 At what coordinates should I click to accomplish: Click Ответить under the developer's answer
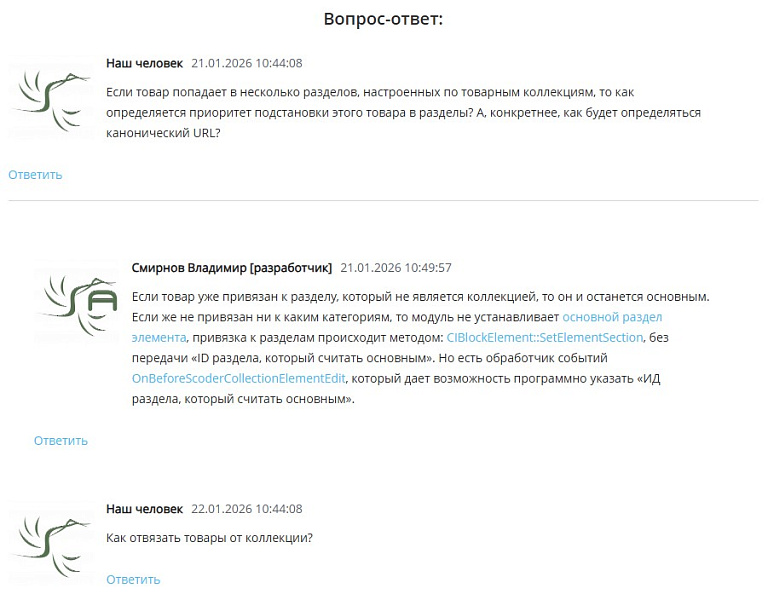coord(61,441)
